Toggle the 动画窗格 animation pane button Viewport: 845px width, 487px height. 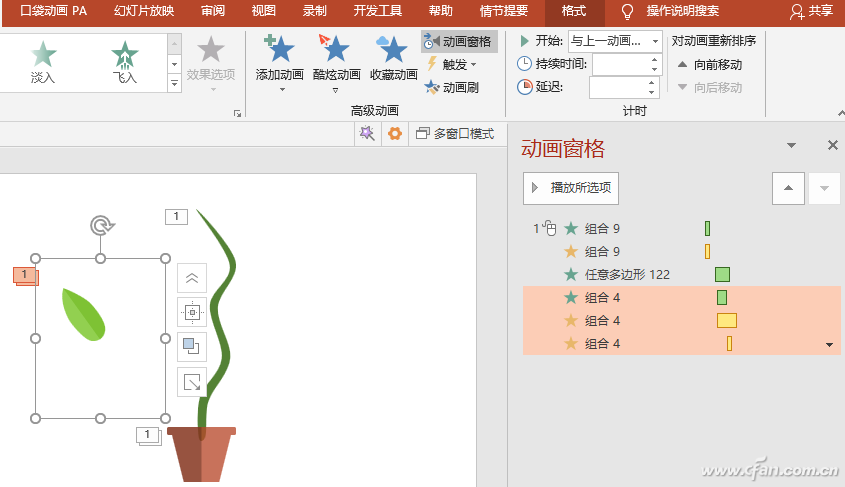459,41
